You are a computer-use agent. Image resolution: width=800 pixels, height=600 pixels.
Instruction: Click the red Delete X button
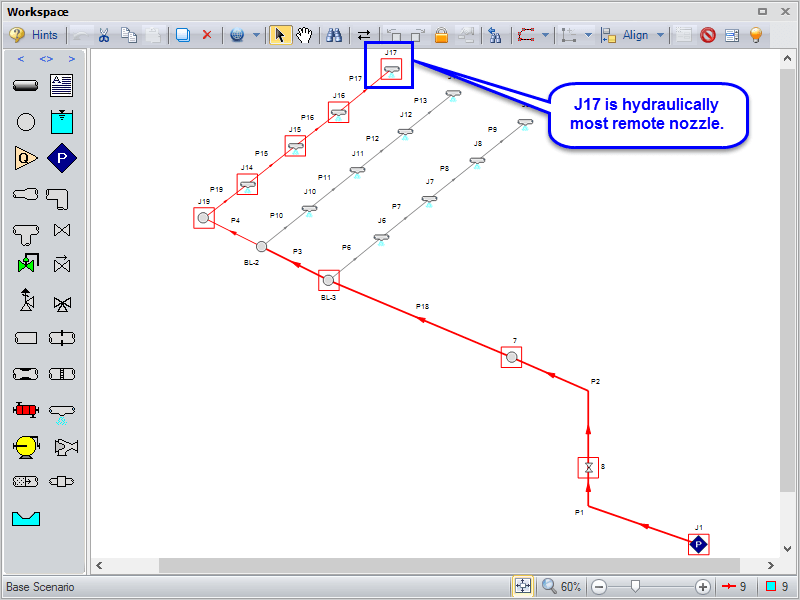[207, 35]
